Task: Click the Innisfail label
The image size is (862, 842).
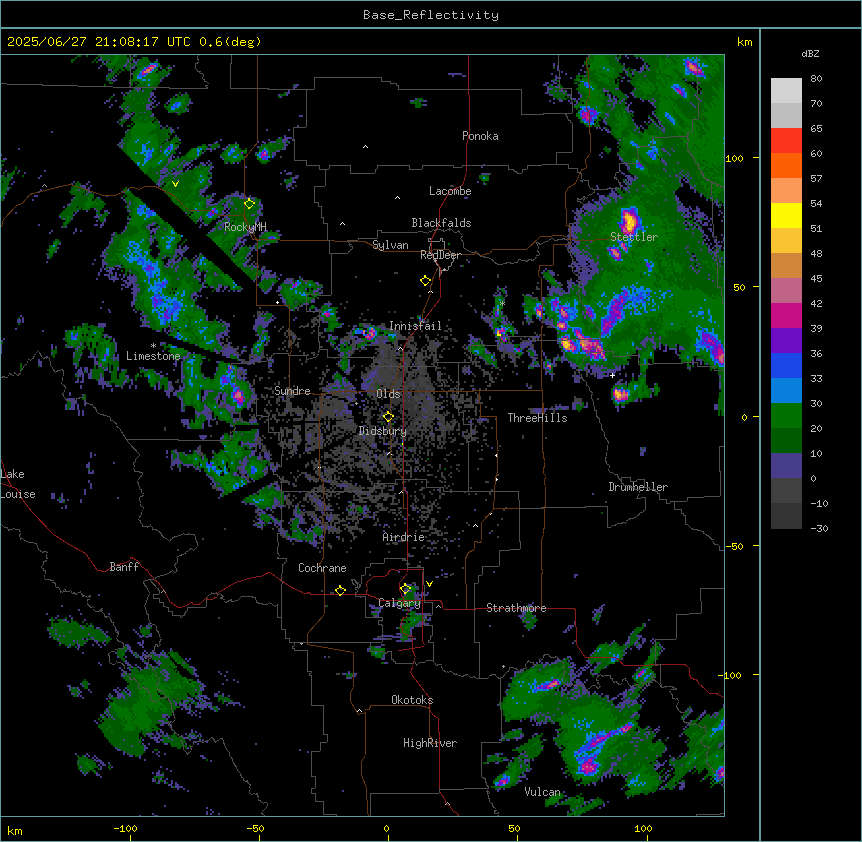Action: coord(415,326)
